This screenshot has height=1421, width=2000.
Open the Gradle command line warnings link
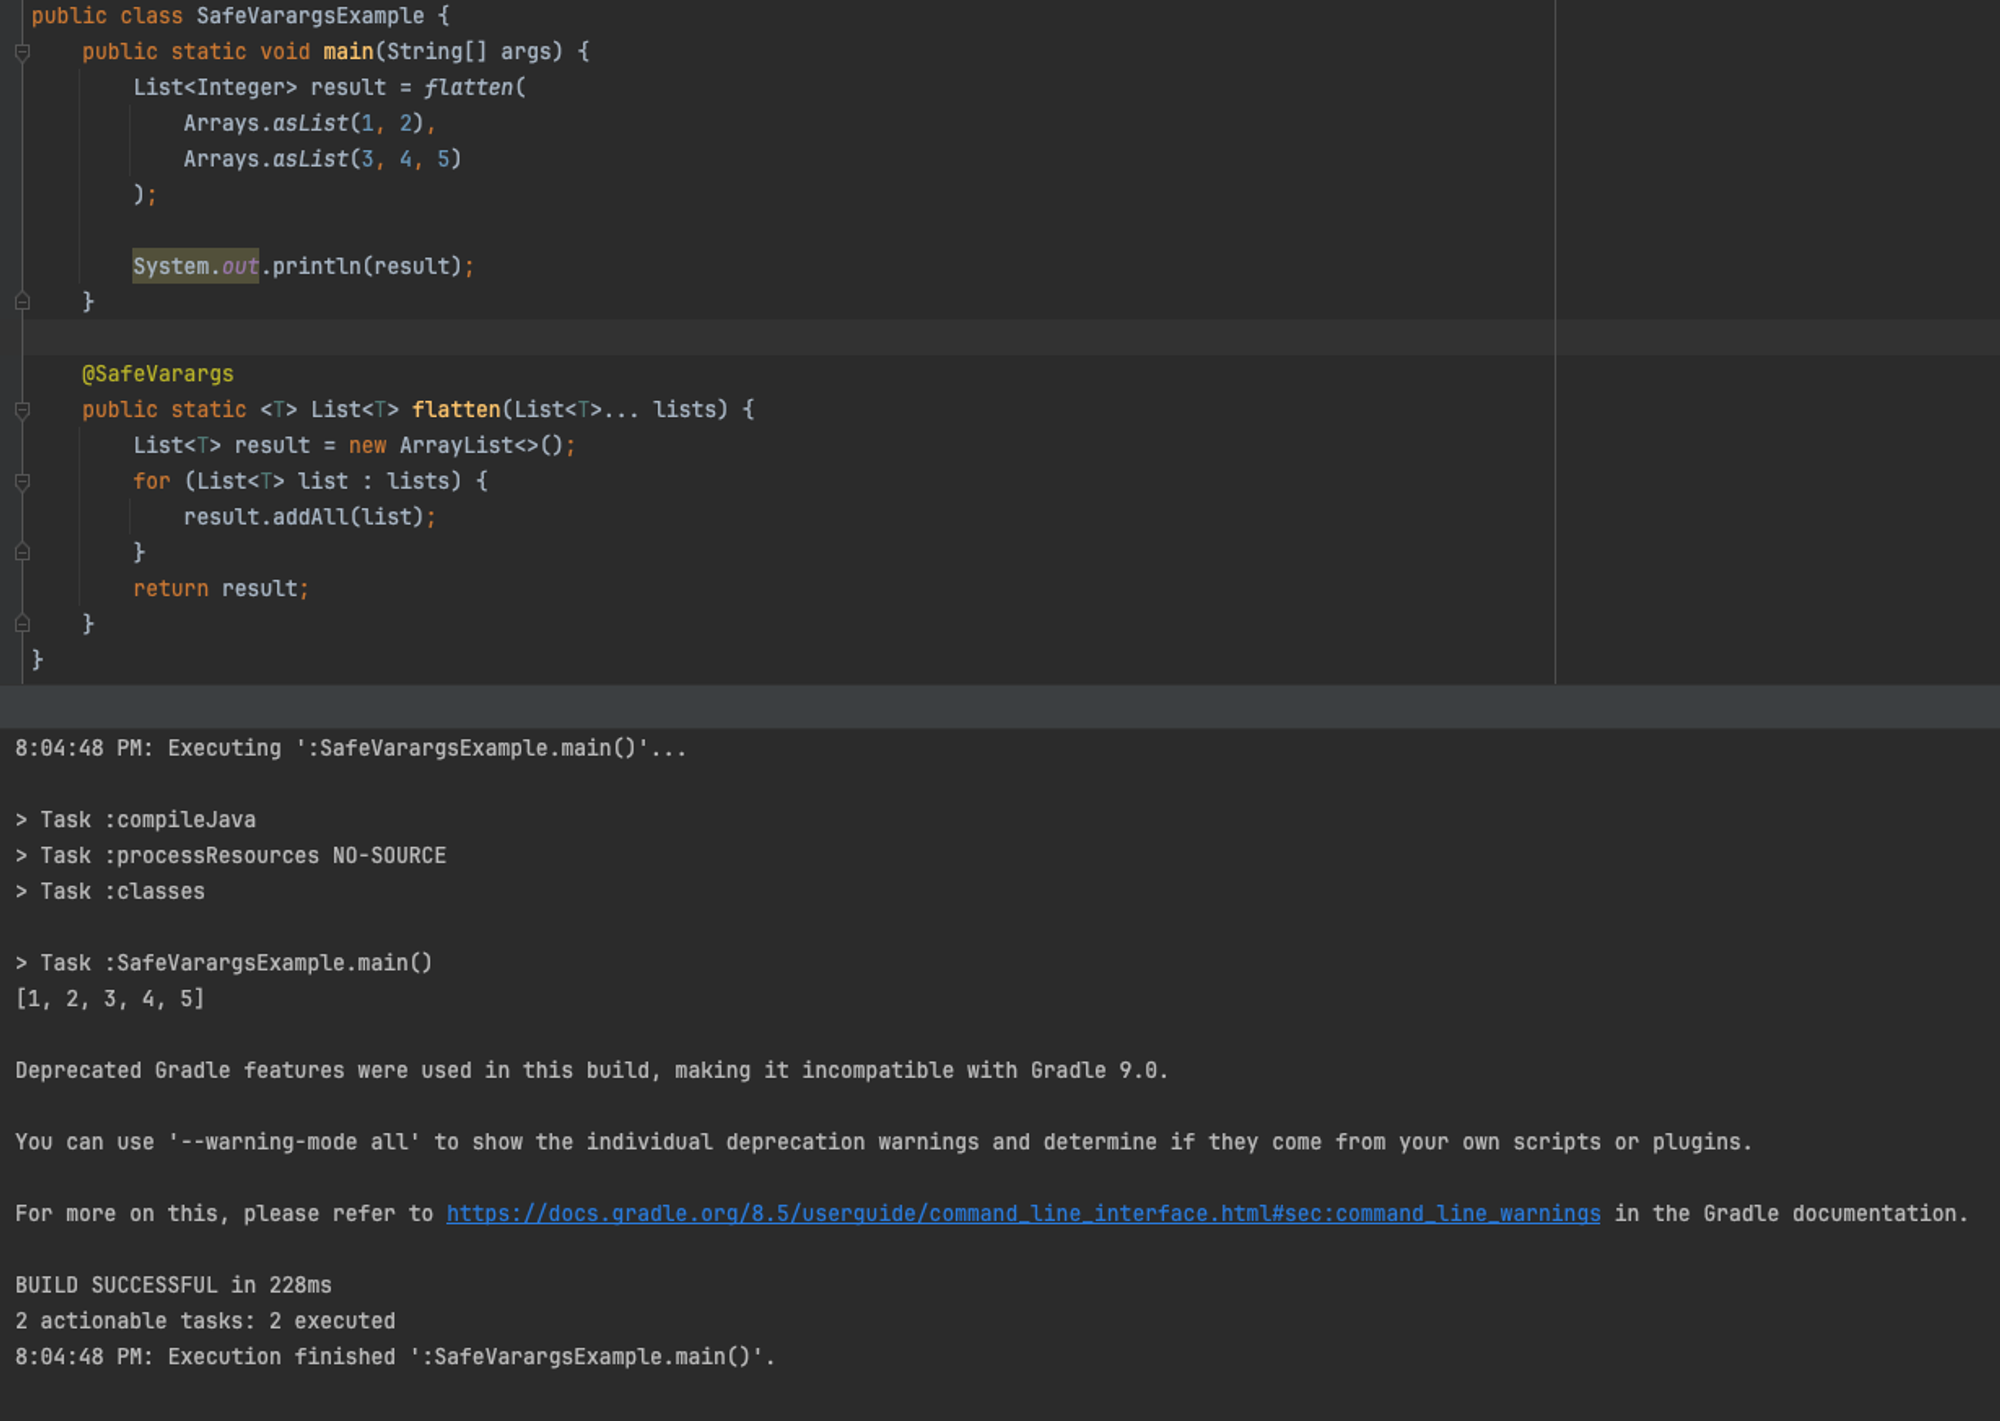click(1022, 1214)
